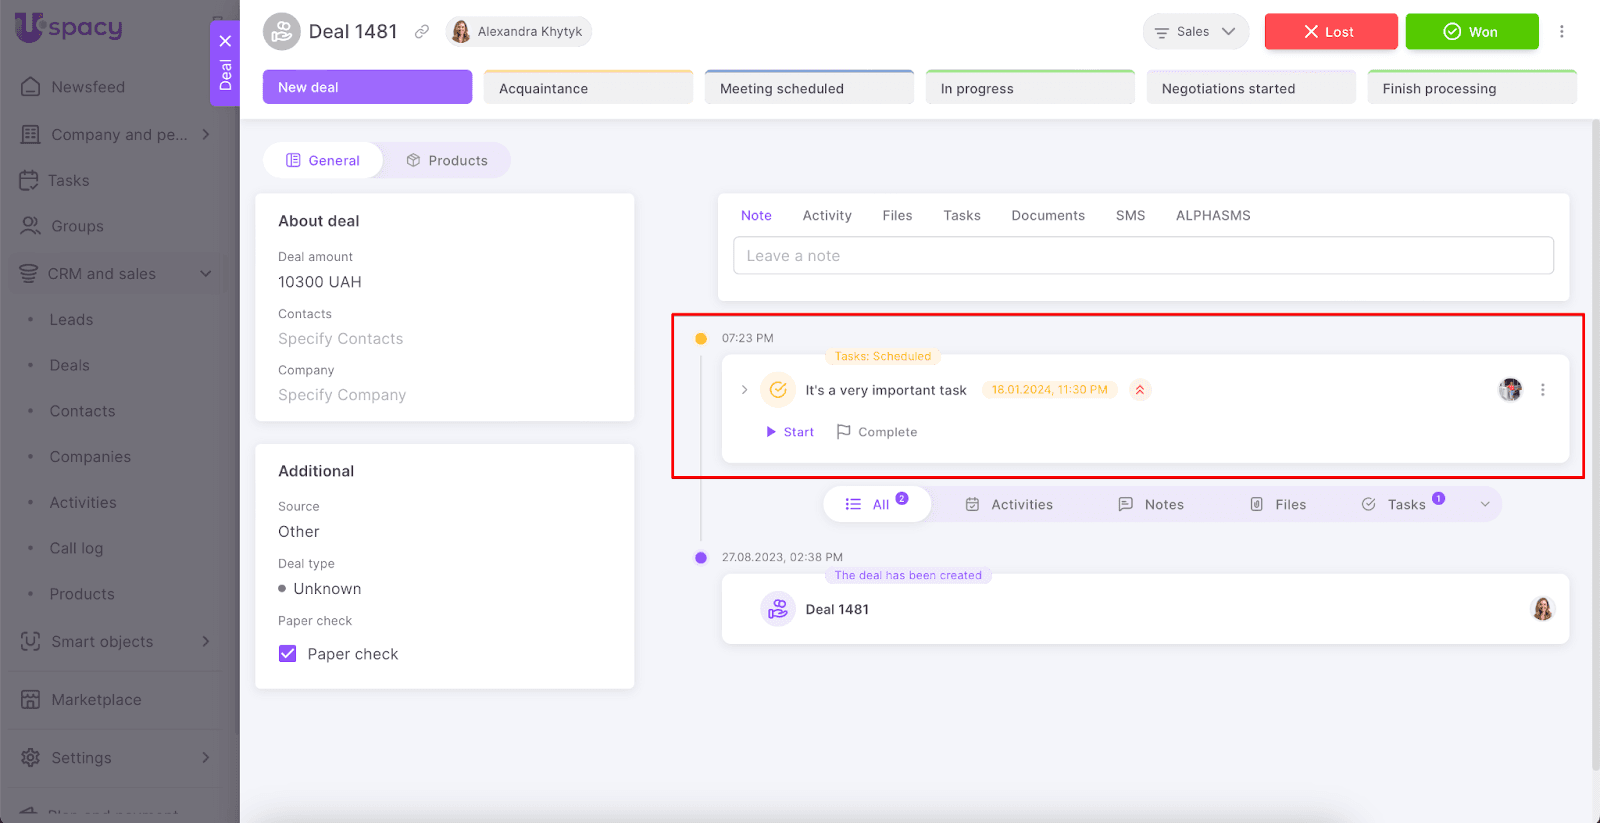This screenshot has width=1600, height=823.
Task: Expand more timeline filters chevron
Action: click(1485, 505)
